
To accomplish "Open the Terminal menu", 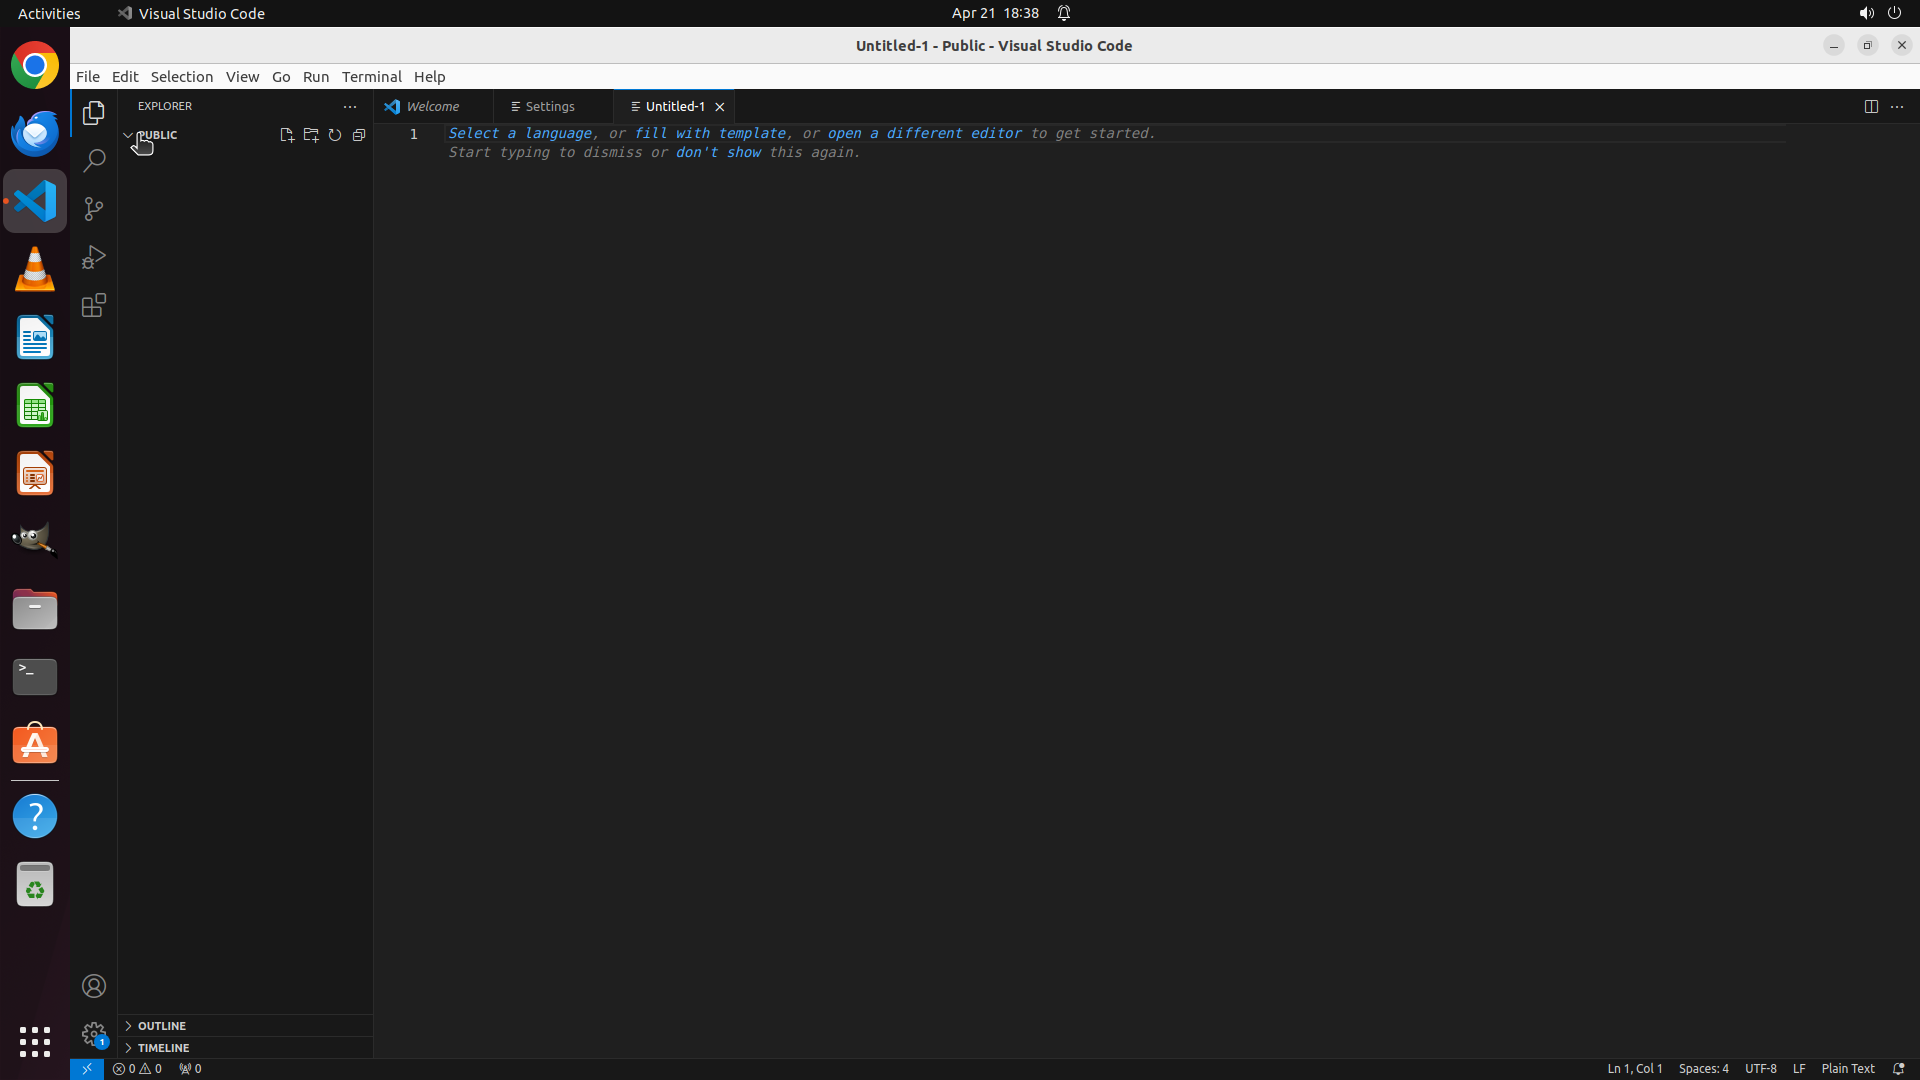I will [371, 76].
